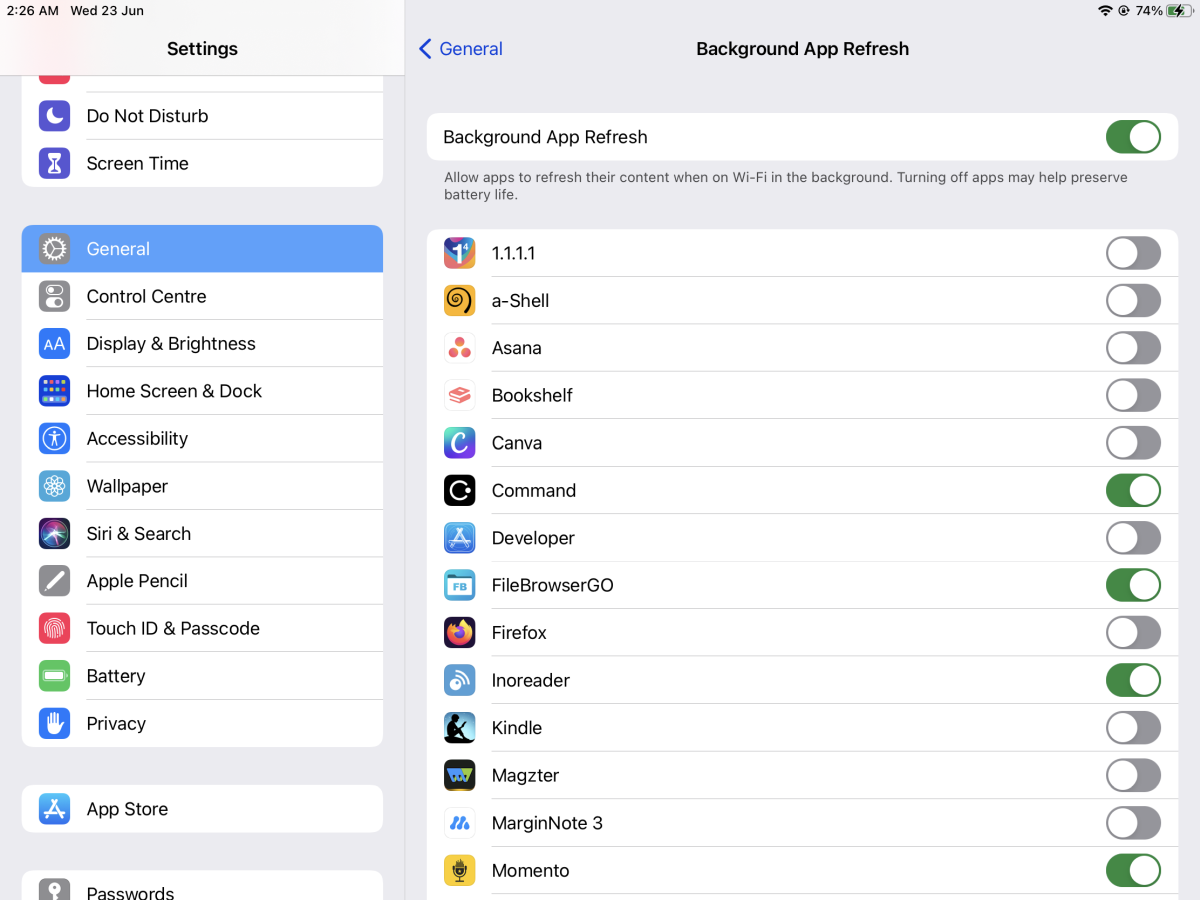
Task: Tap the Bookshelf app icon
Action: (x=460, y=395)
